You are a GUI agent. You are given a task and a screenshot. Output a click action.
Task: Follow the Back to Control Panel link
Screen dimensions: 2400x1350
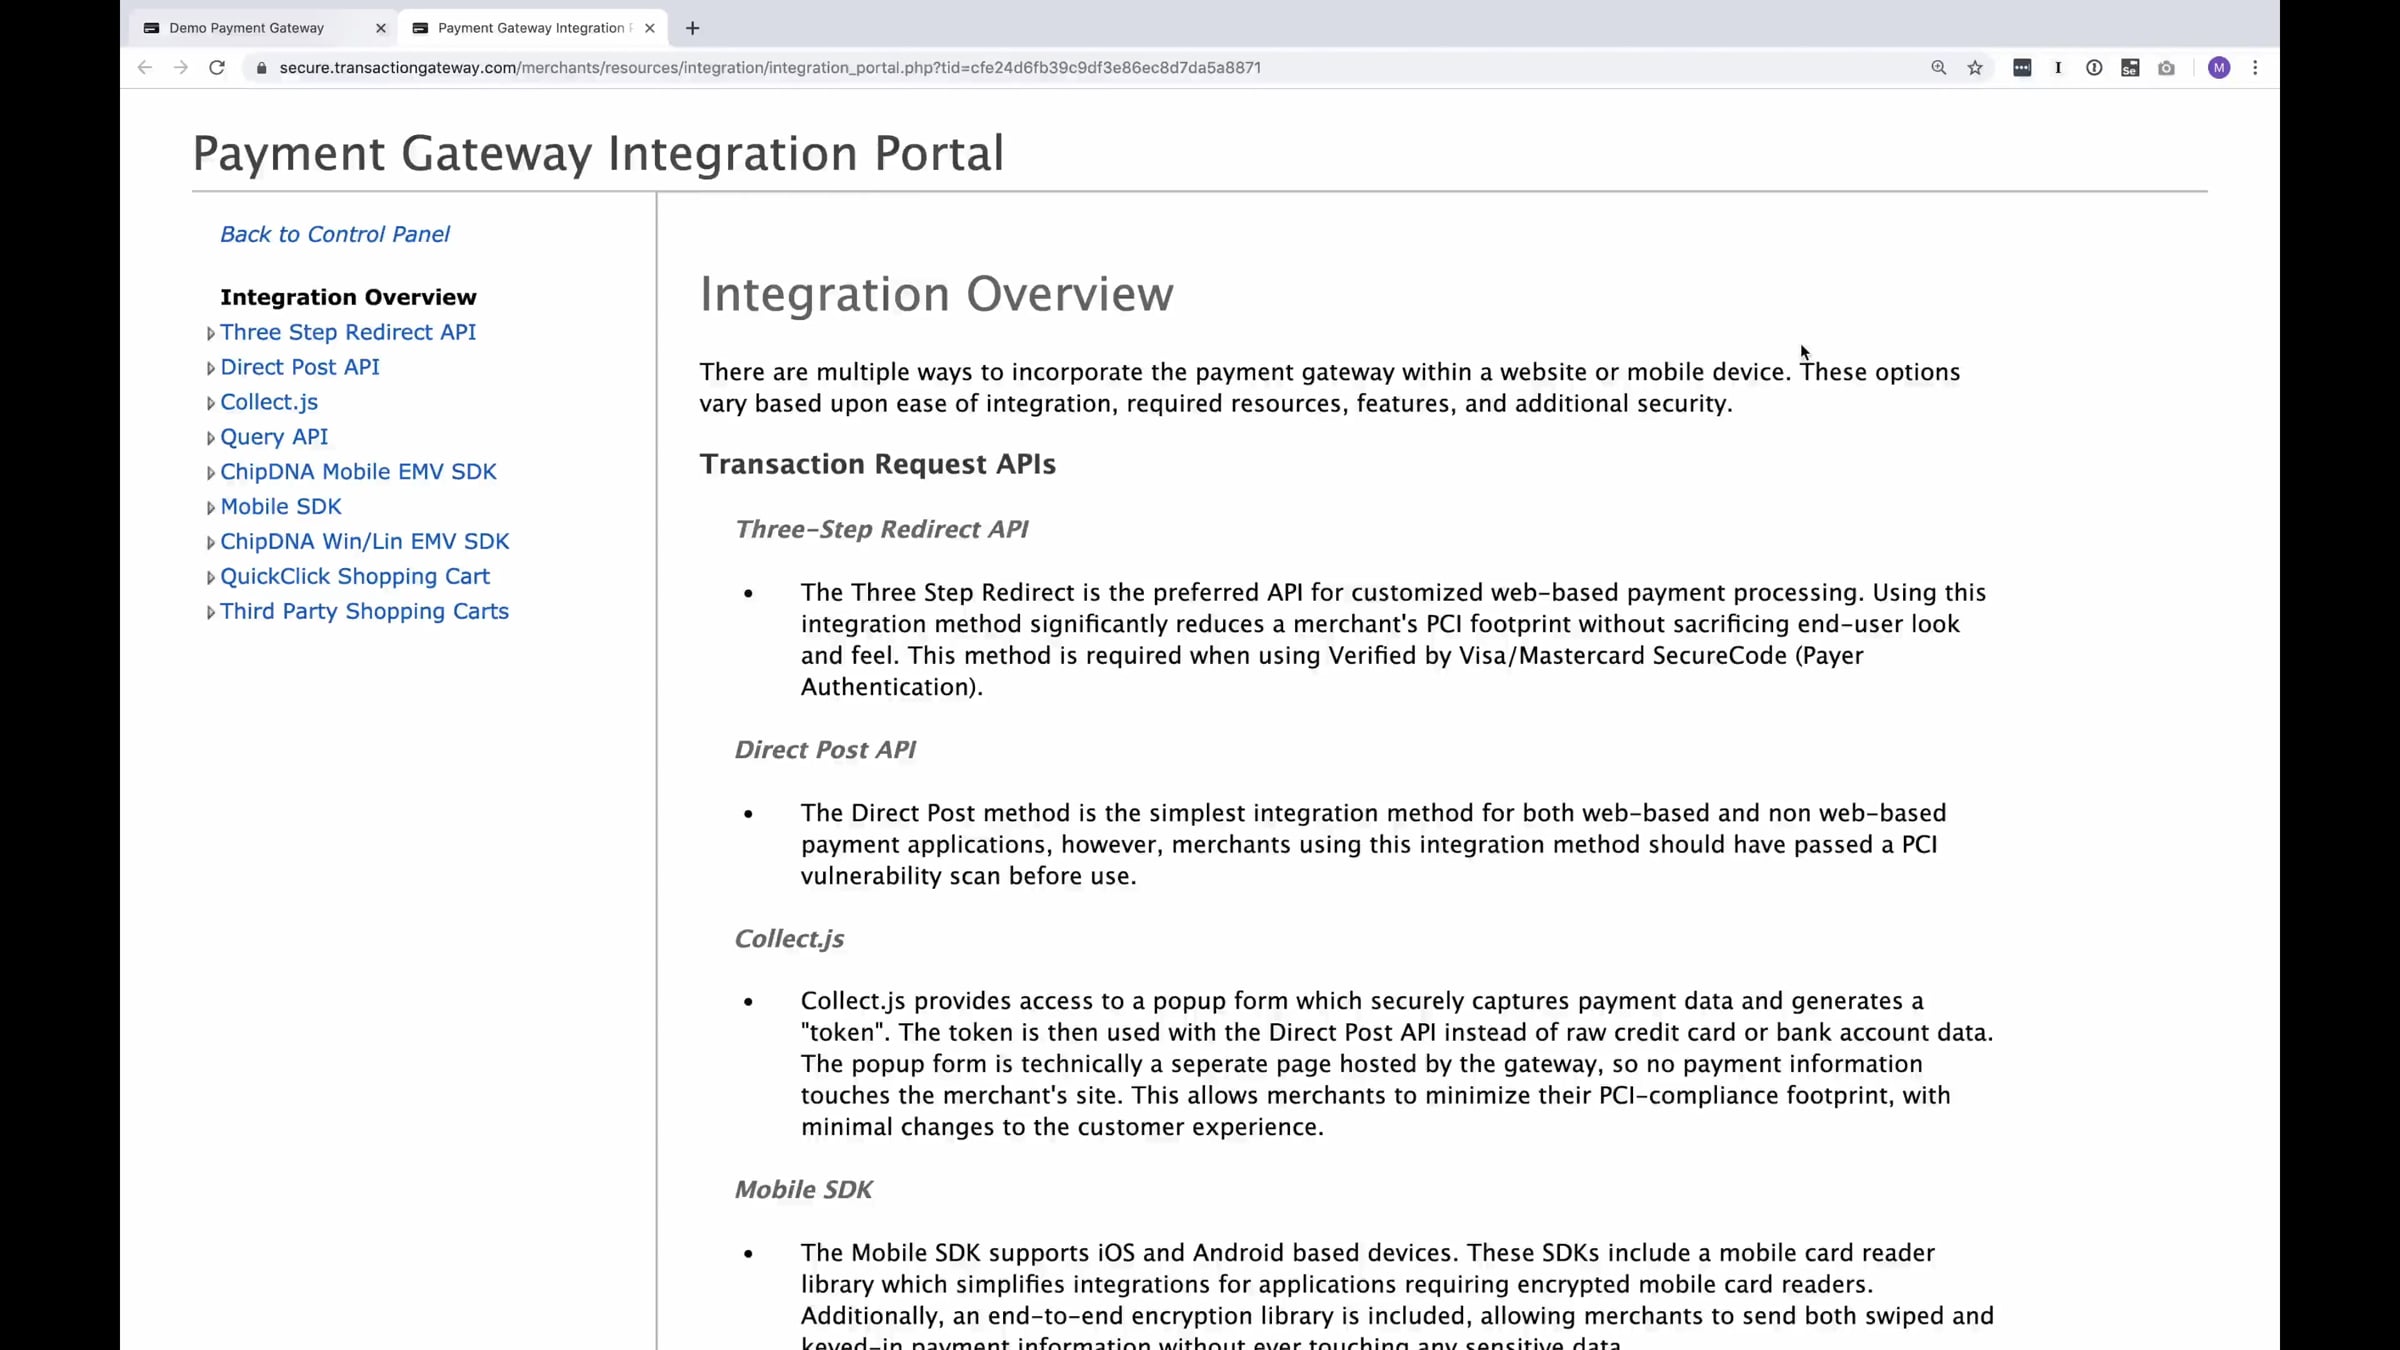[335, 234]
